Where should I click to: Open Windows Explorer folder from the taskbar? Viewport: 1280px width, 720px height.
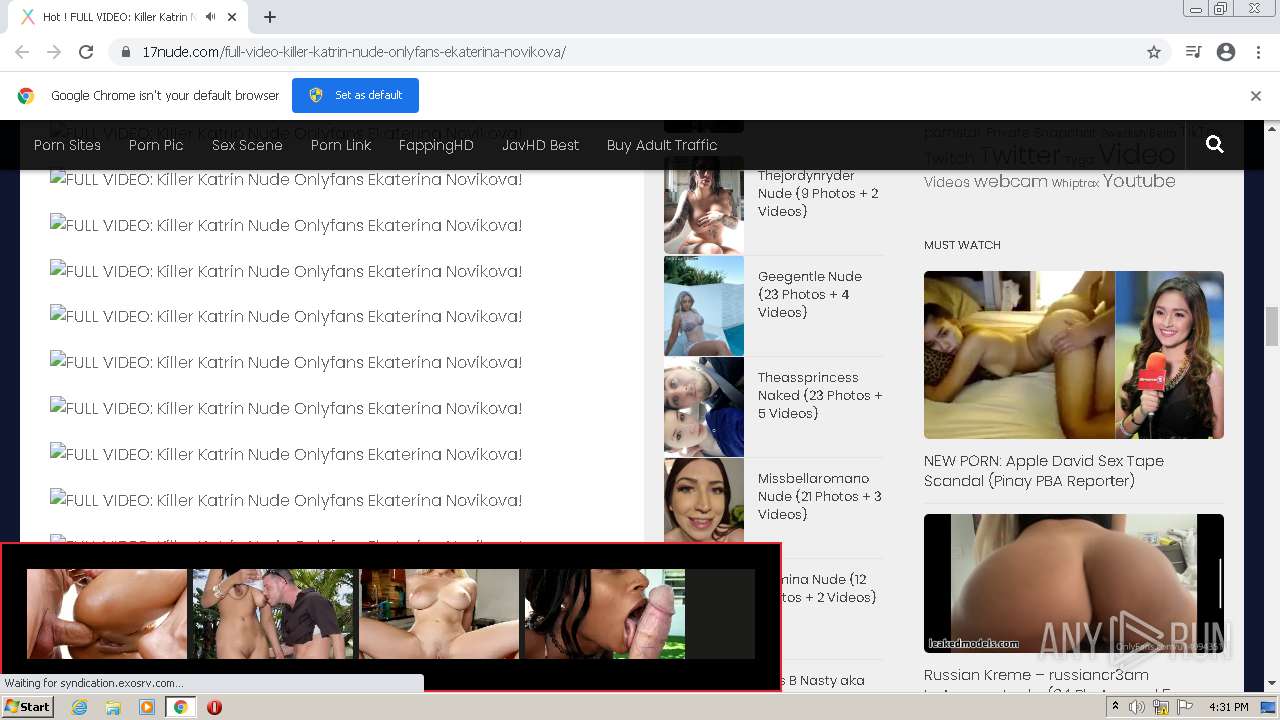coord(113,707)
